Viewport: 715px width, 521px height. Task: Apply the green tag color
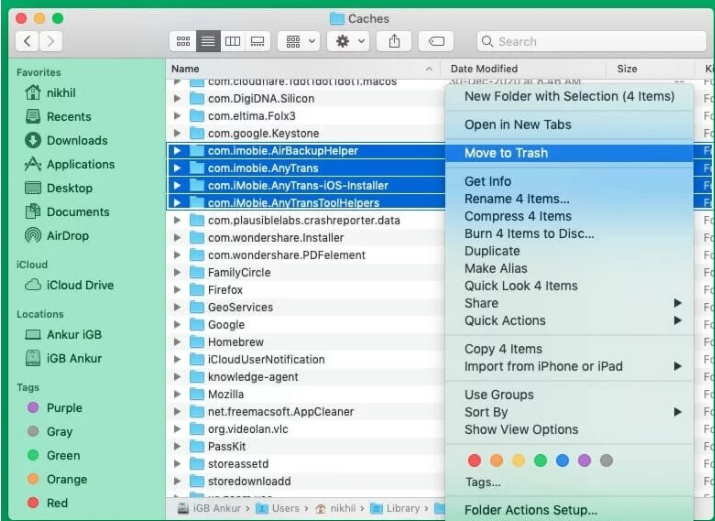(x=540, y=460)
